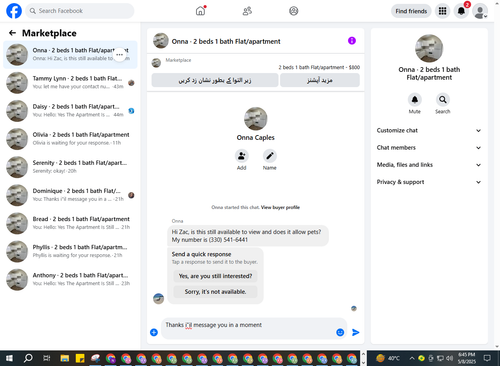Screen dimensions: 500x366
Task: Open File Explorer from taskbar
Action: 65,358
